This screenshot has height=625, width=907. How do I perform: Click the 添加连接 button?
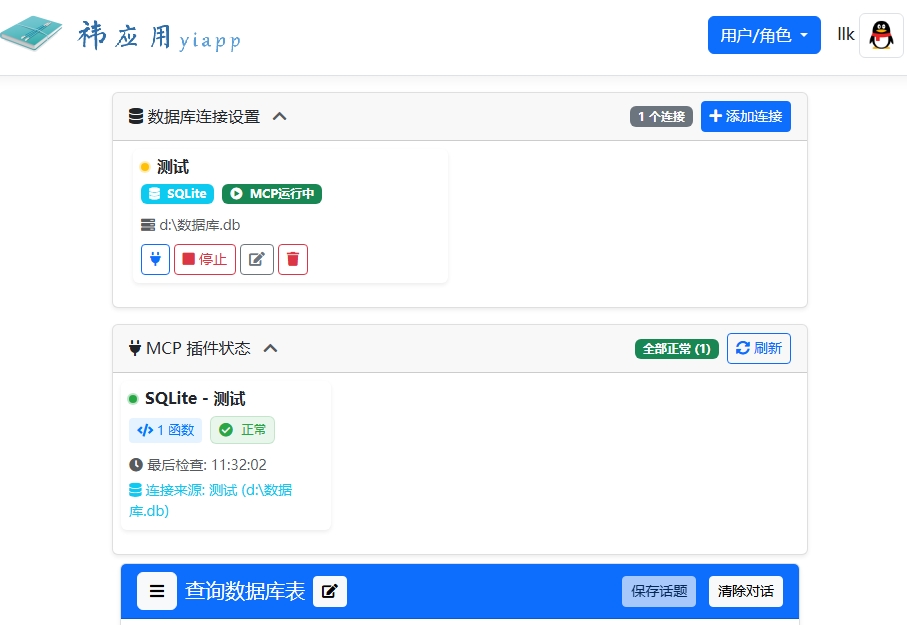coord(746,116)
